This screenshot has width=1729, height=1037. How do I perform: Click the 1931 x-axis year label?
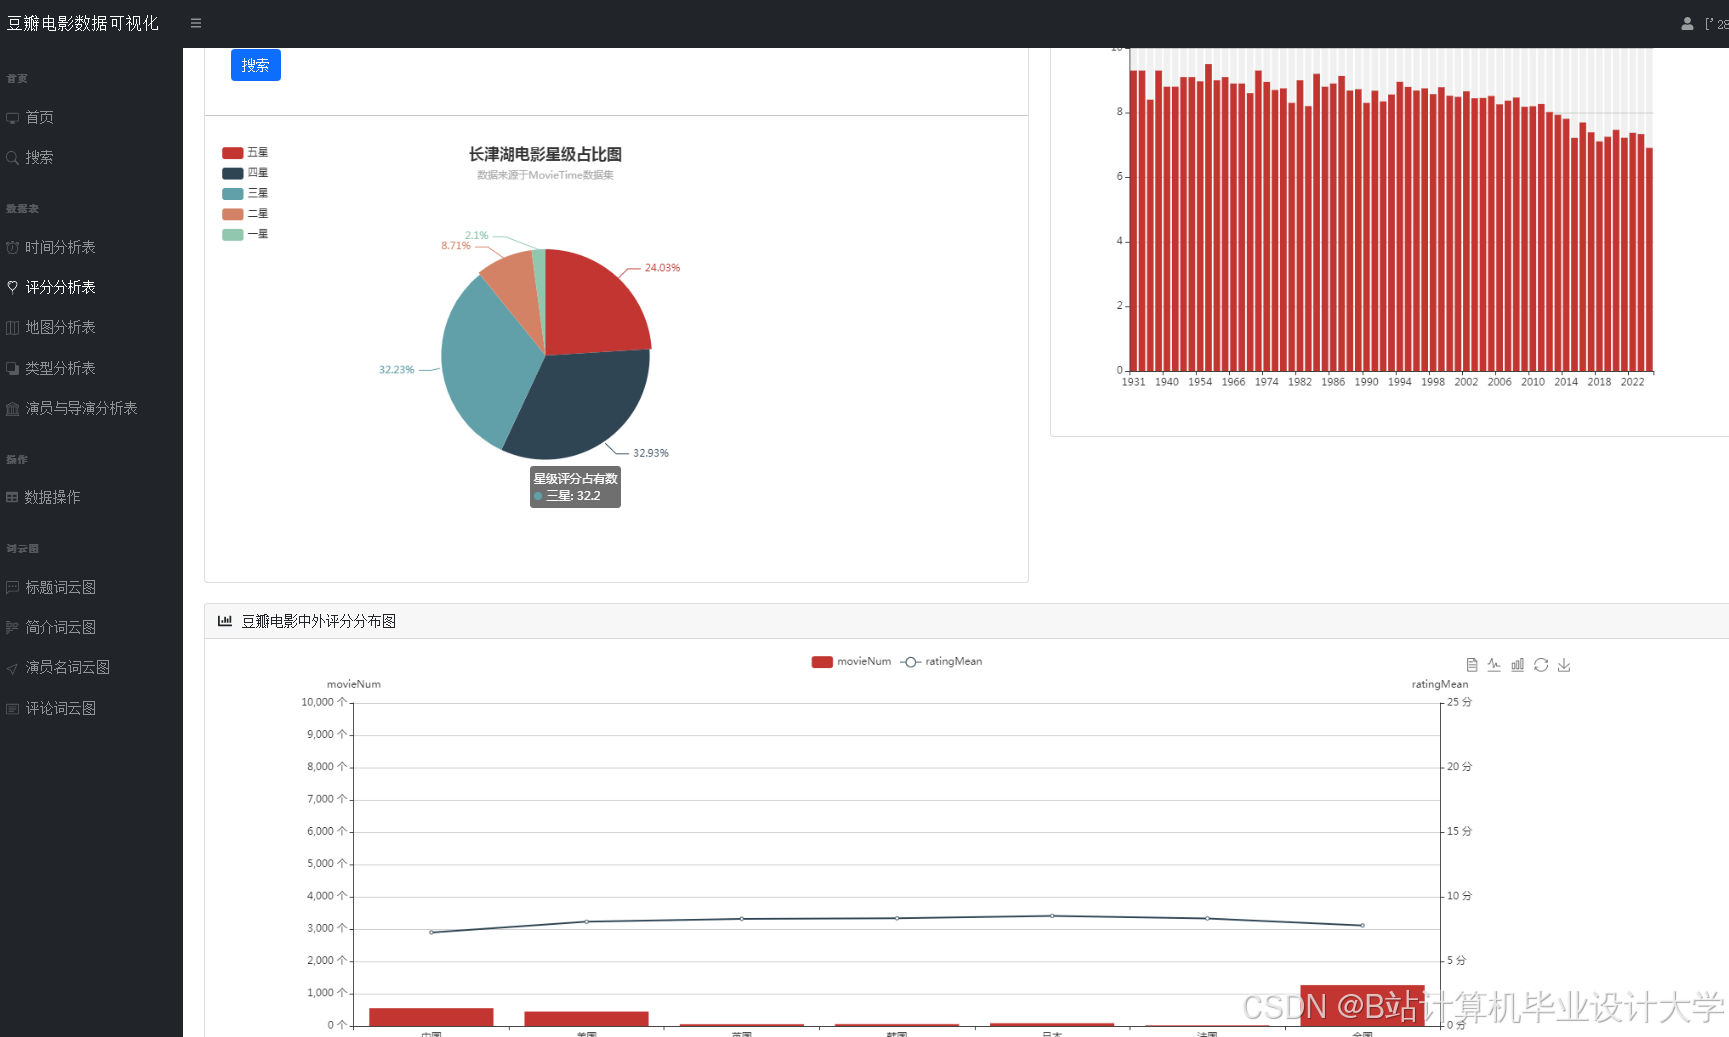(1133, 382)
